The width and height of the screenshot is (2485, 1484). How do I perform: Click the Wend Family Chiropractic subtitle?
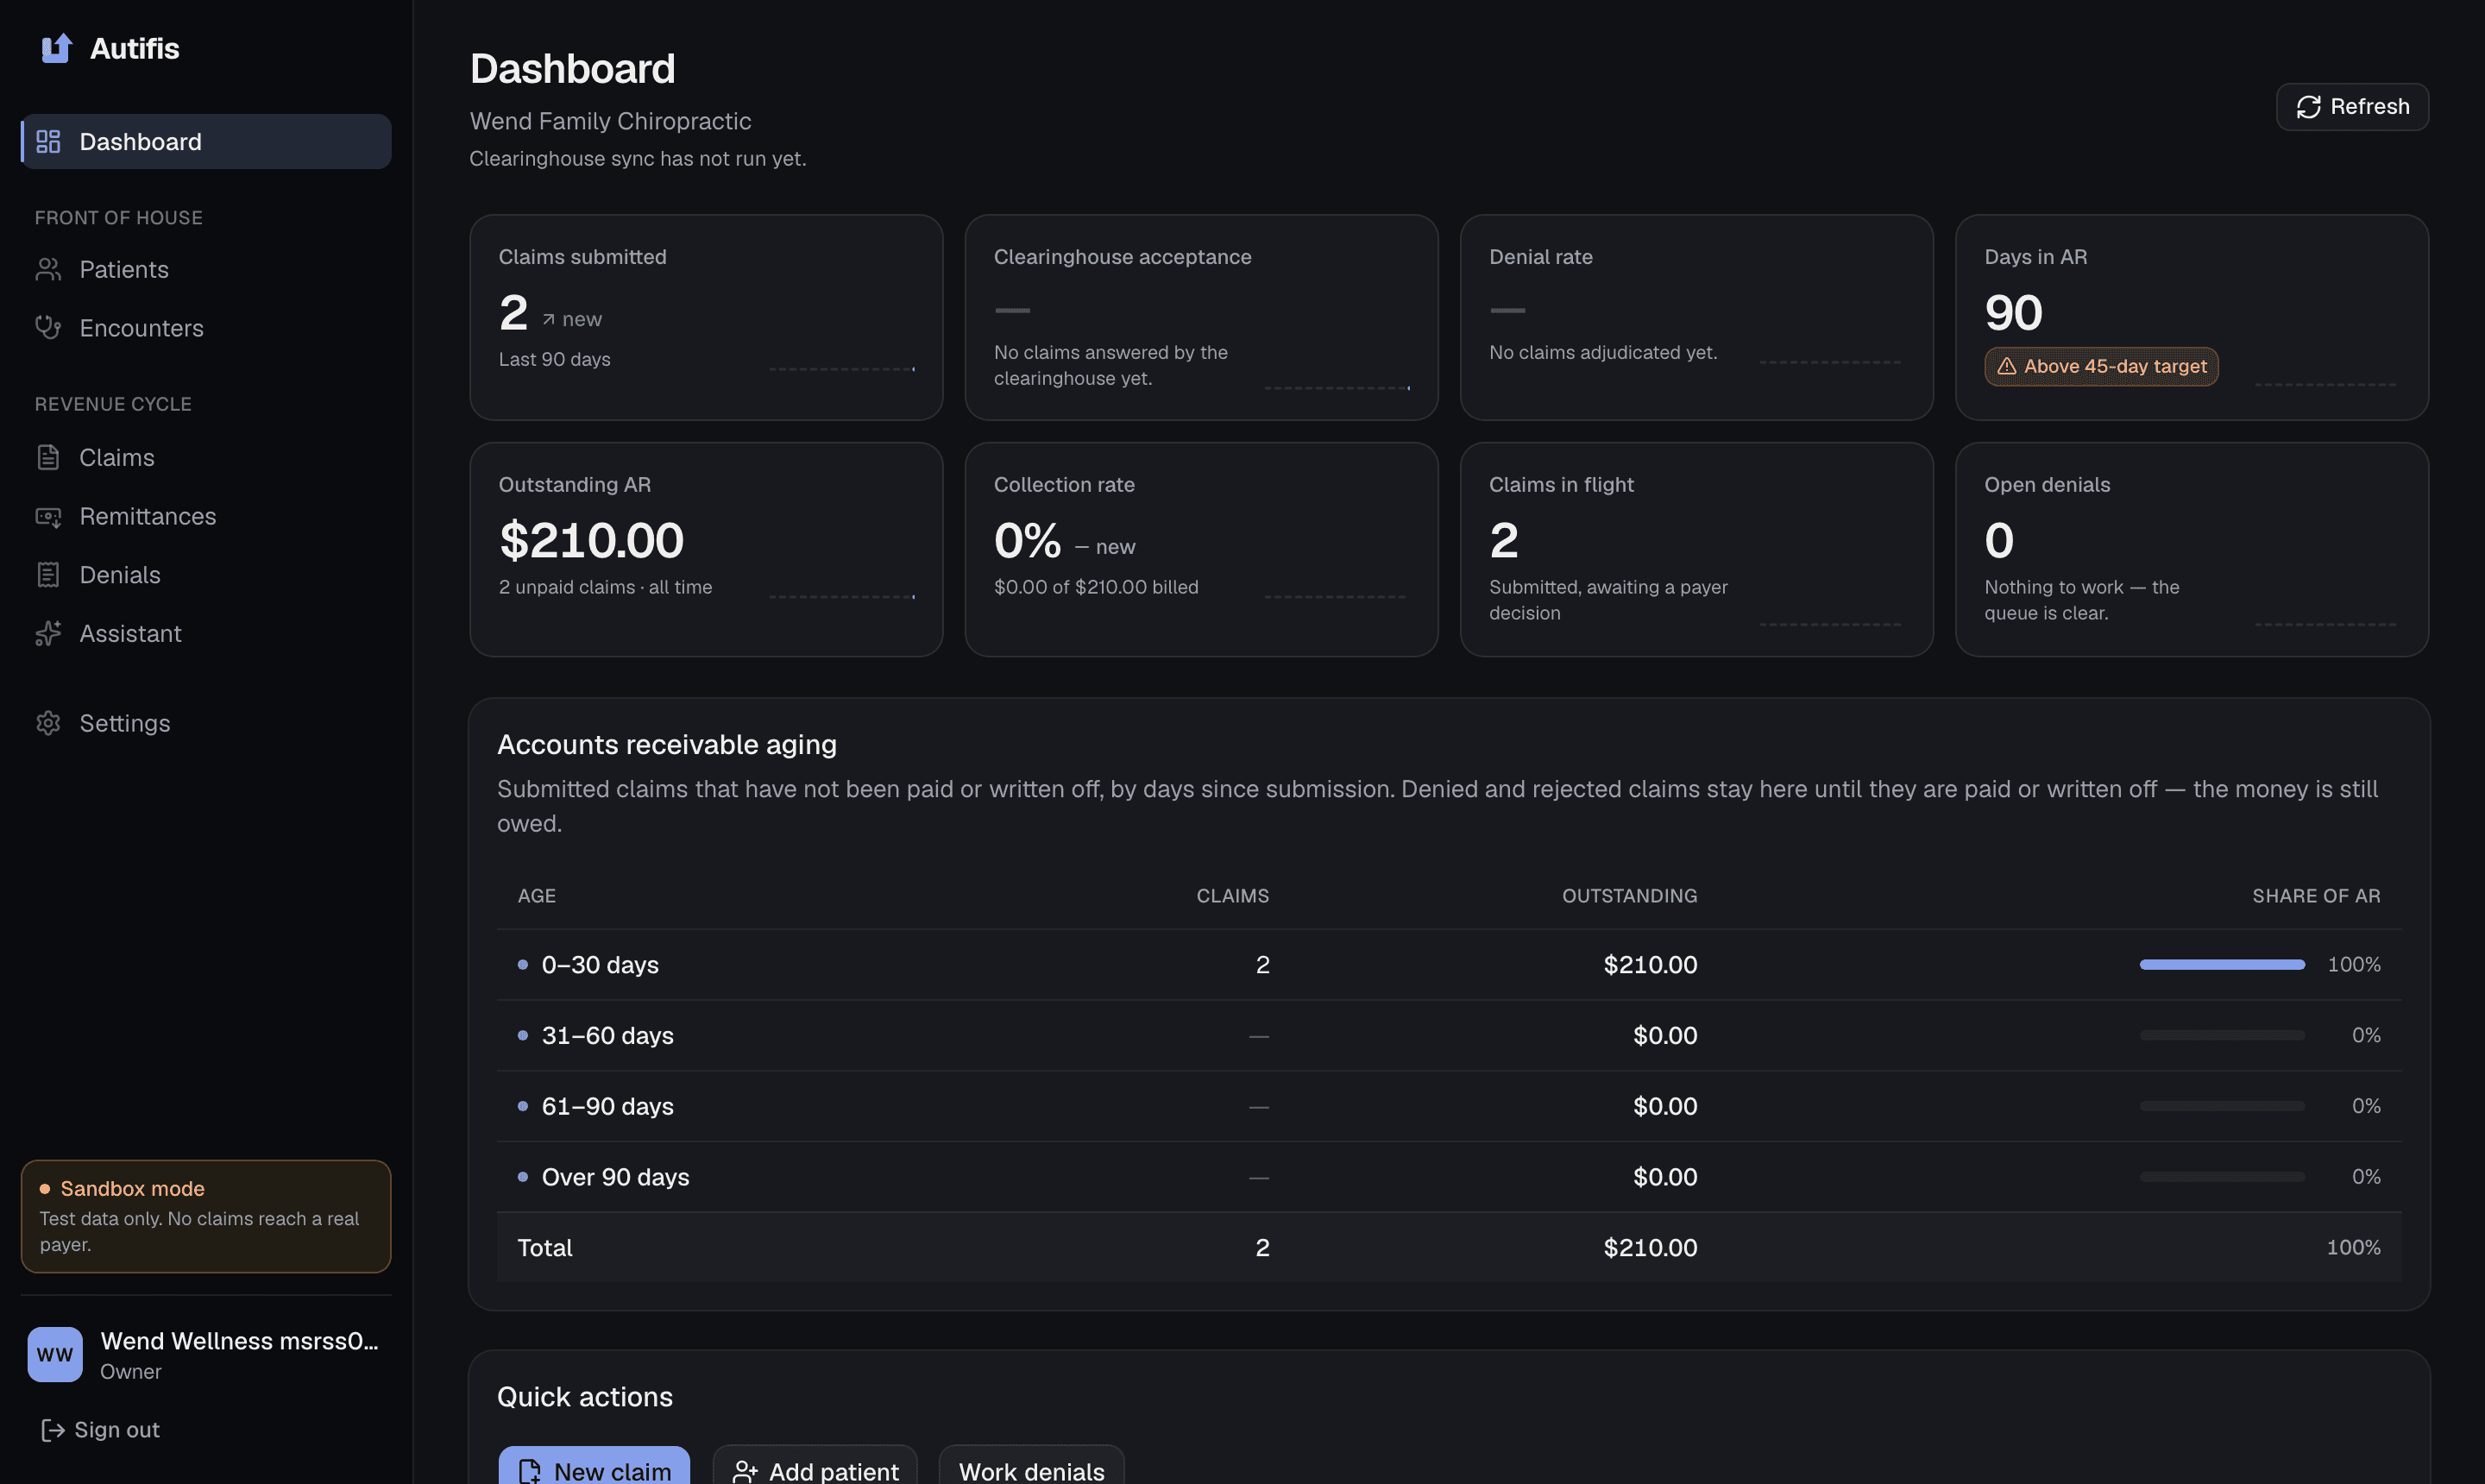[x=610, y=121]
